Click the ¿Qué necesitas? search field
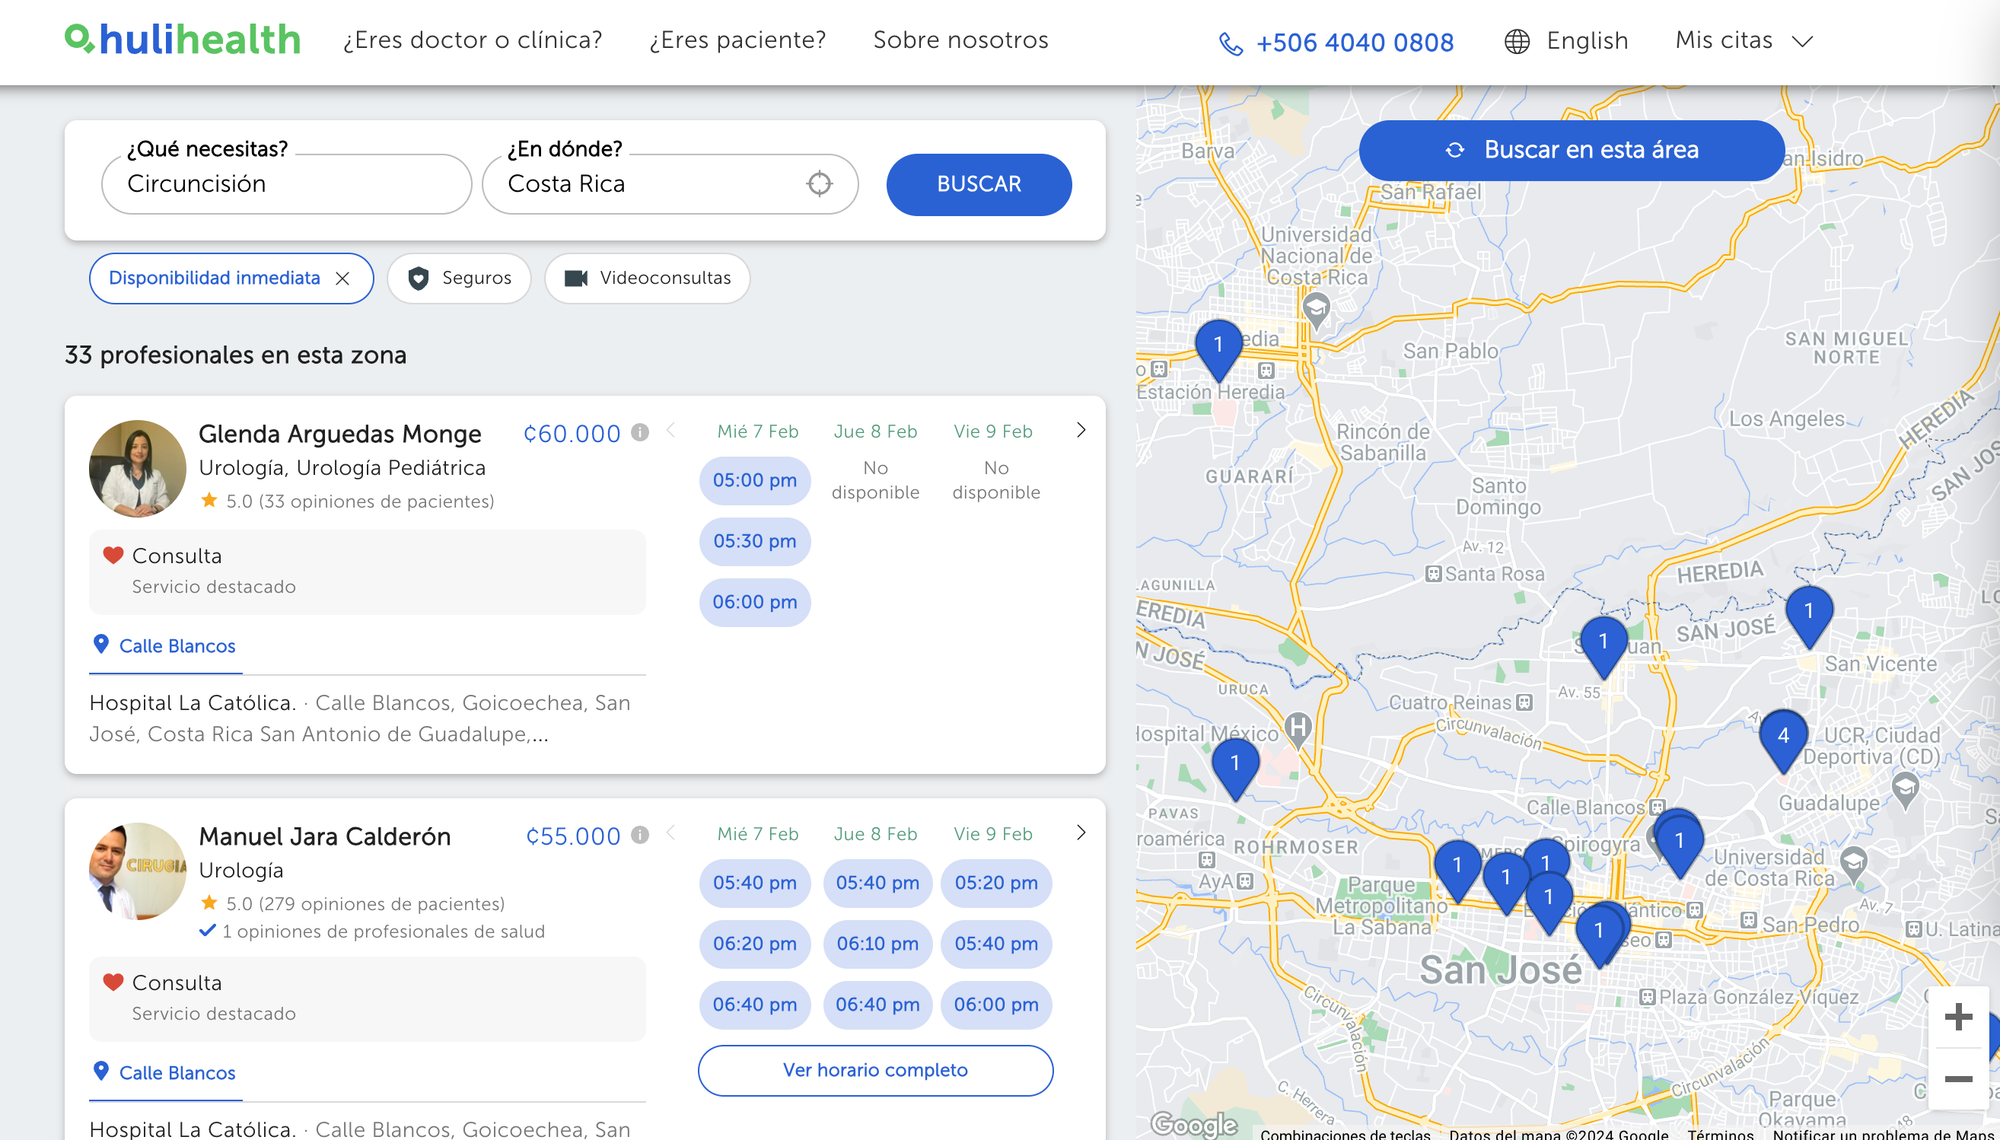This screenshot has width=2000, height=1140. 286,184
